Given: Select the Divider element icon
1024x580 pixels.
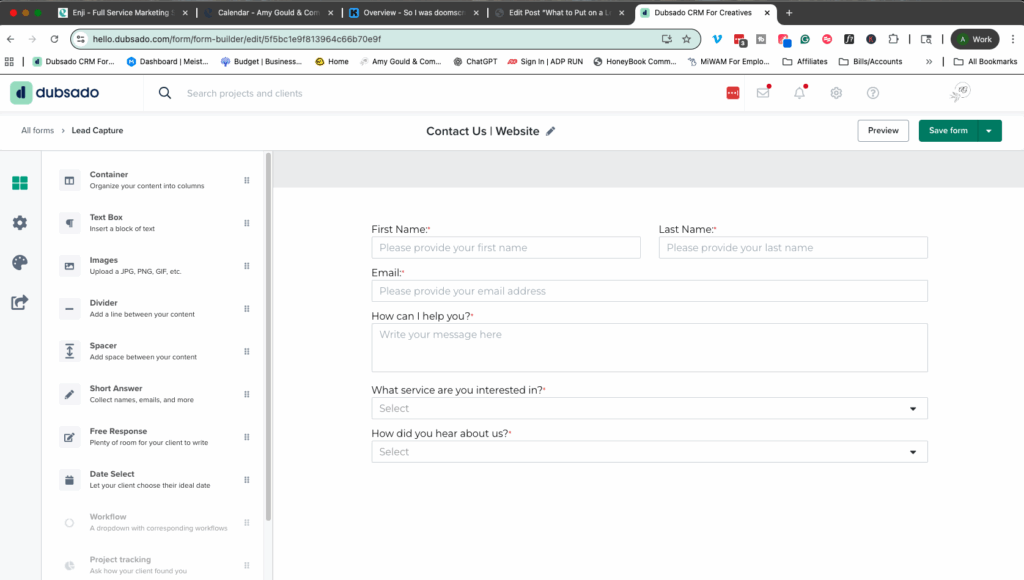Looking at the screenshot, I should 69,308.
